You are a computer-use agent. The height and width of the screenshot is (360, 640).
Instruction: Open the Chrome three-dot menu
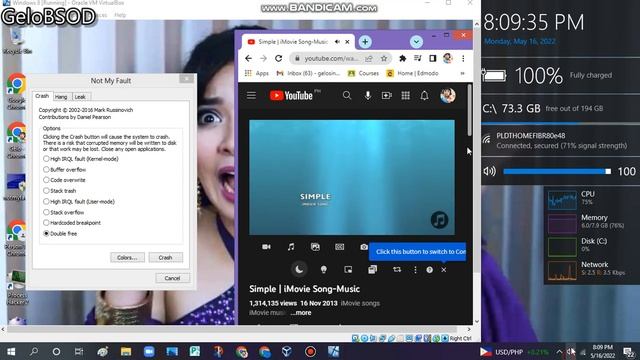pos(463,58)
